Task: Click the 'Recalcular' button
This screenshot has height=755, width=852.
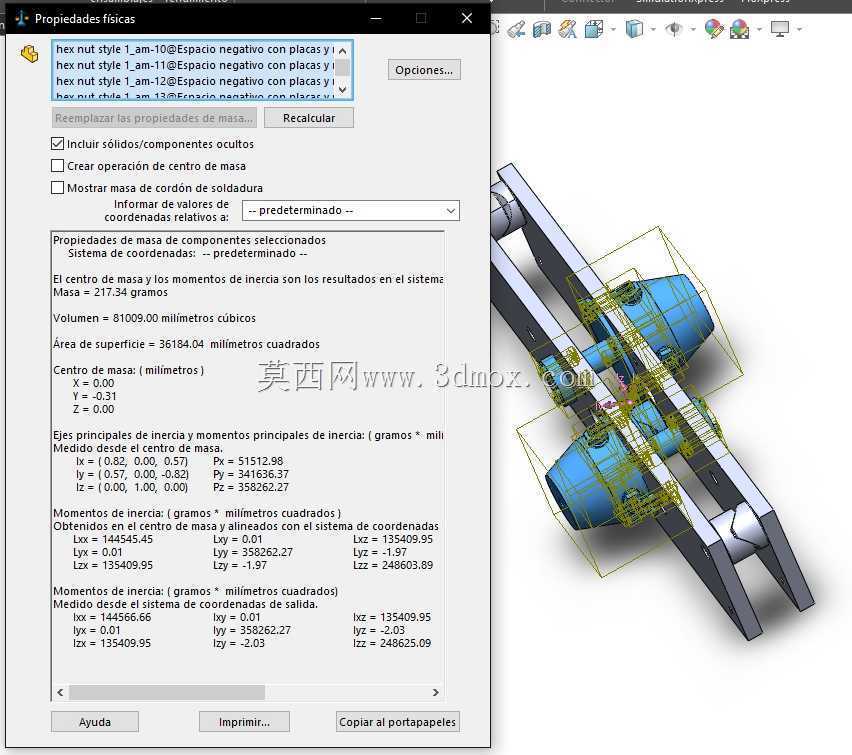Action: click(309, 118)
